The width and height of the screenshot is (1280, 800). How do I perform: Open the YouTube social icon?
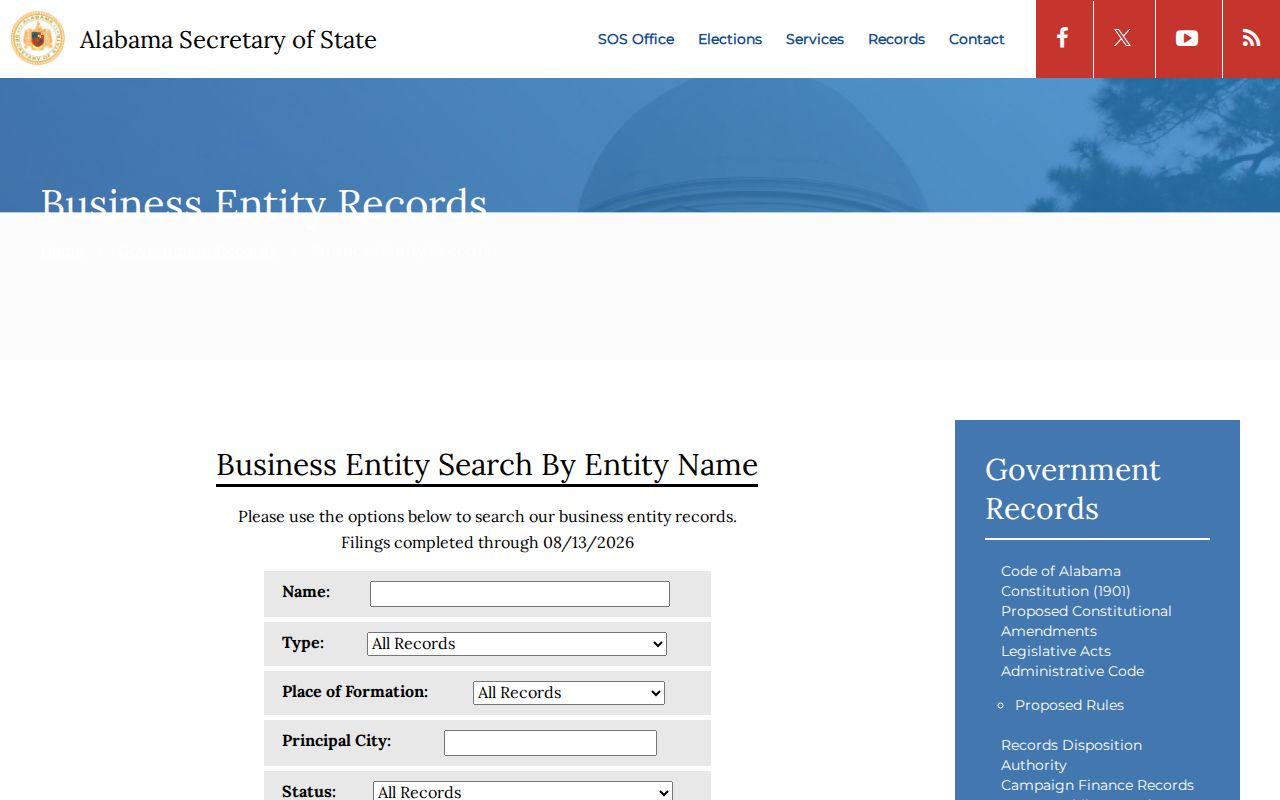tap(1188, 39)
